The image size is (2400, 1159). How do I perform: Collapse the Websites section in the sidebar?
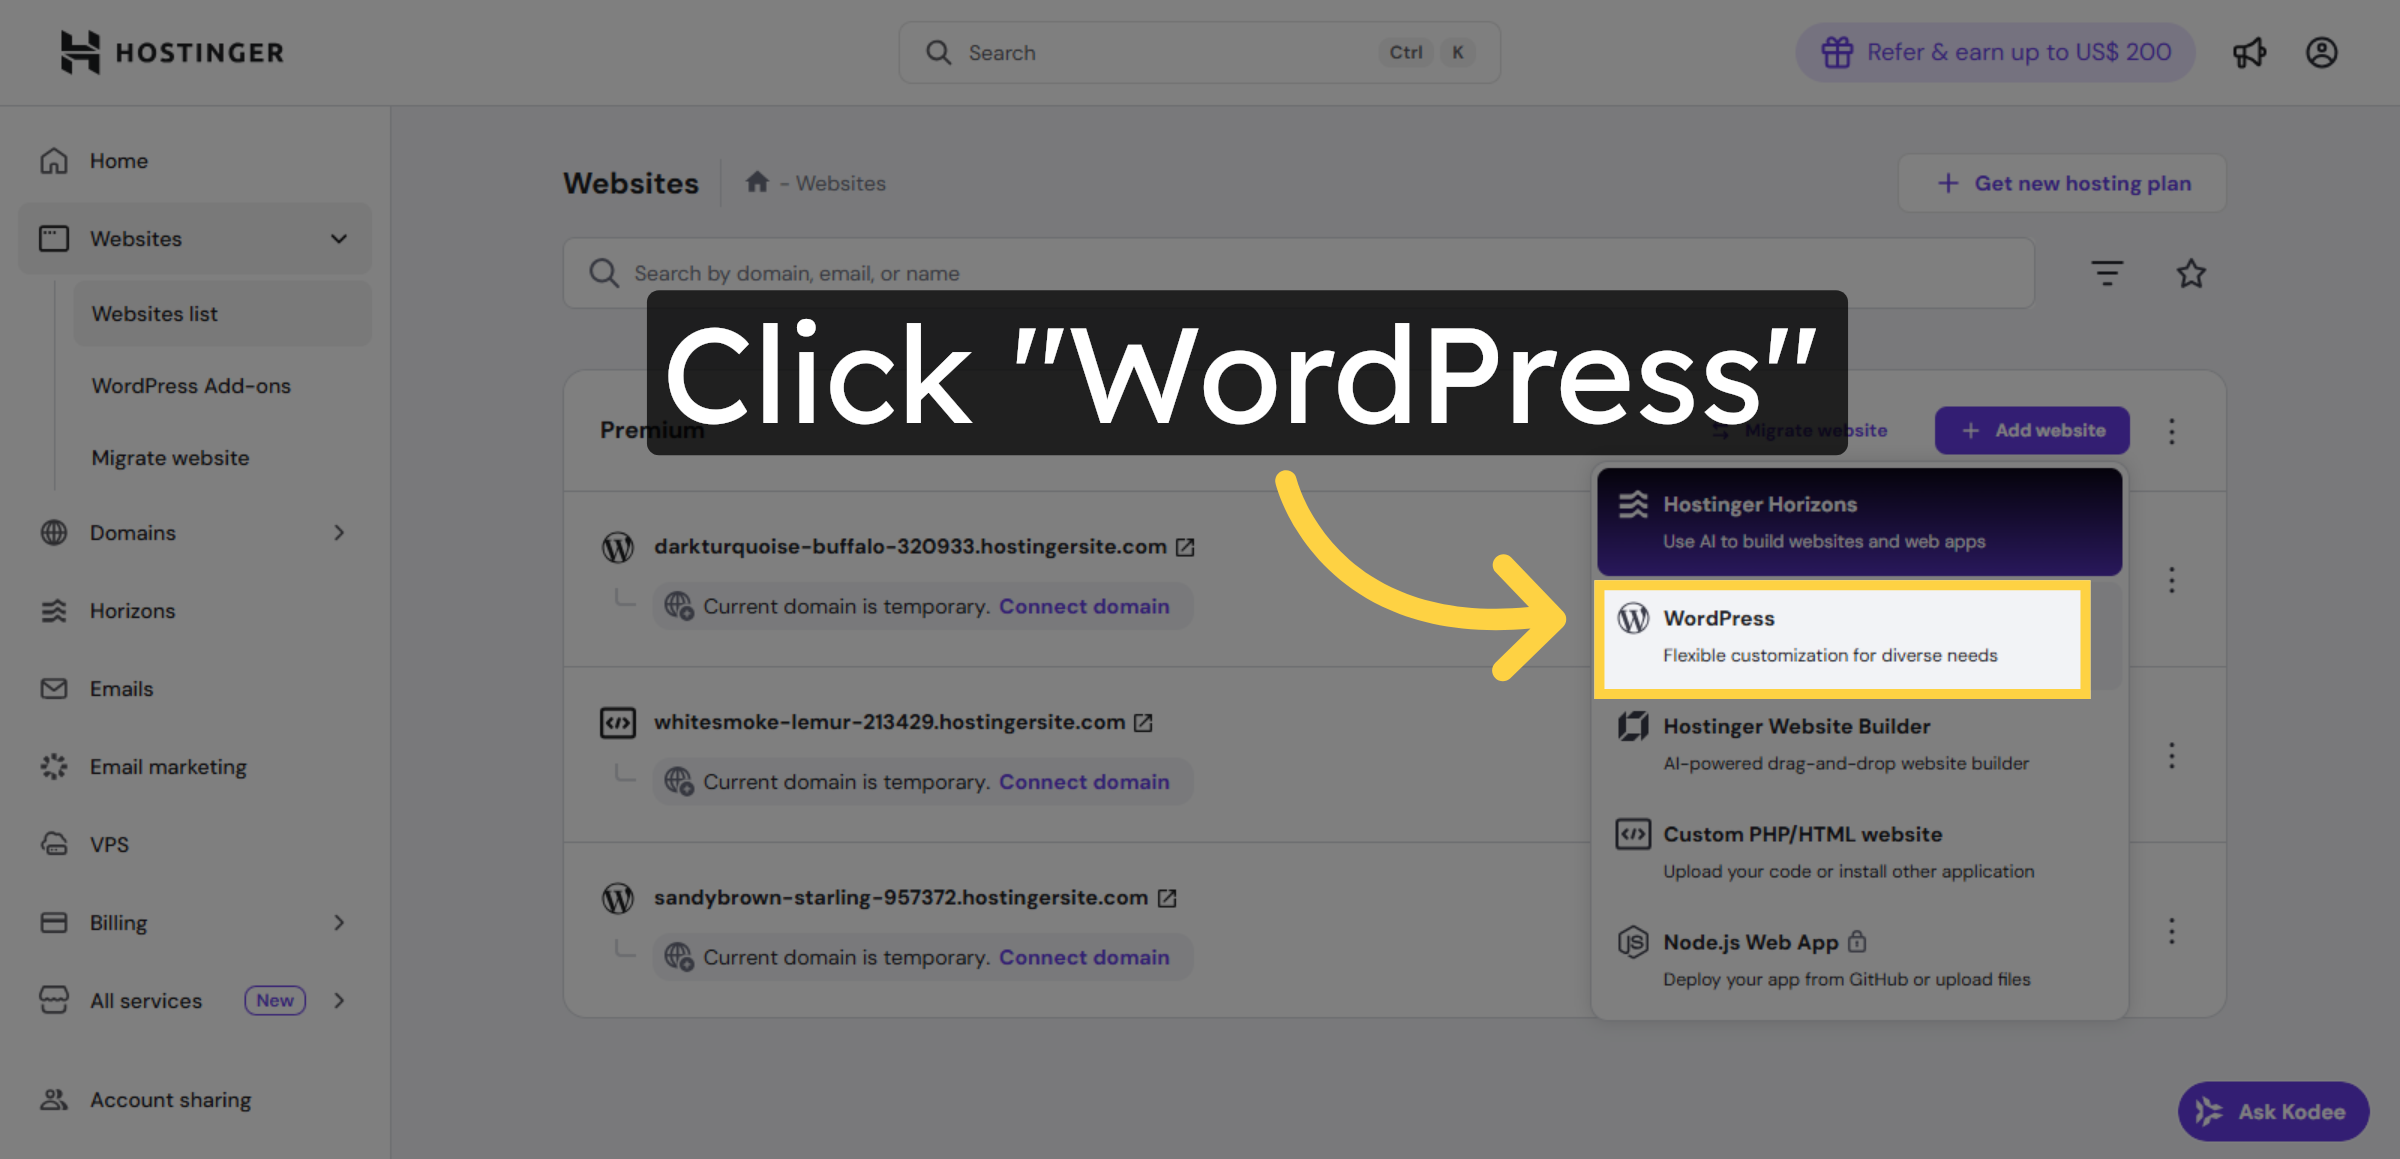[338, 238]
